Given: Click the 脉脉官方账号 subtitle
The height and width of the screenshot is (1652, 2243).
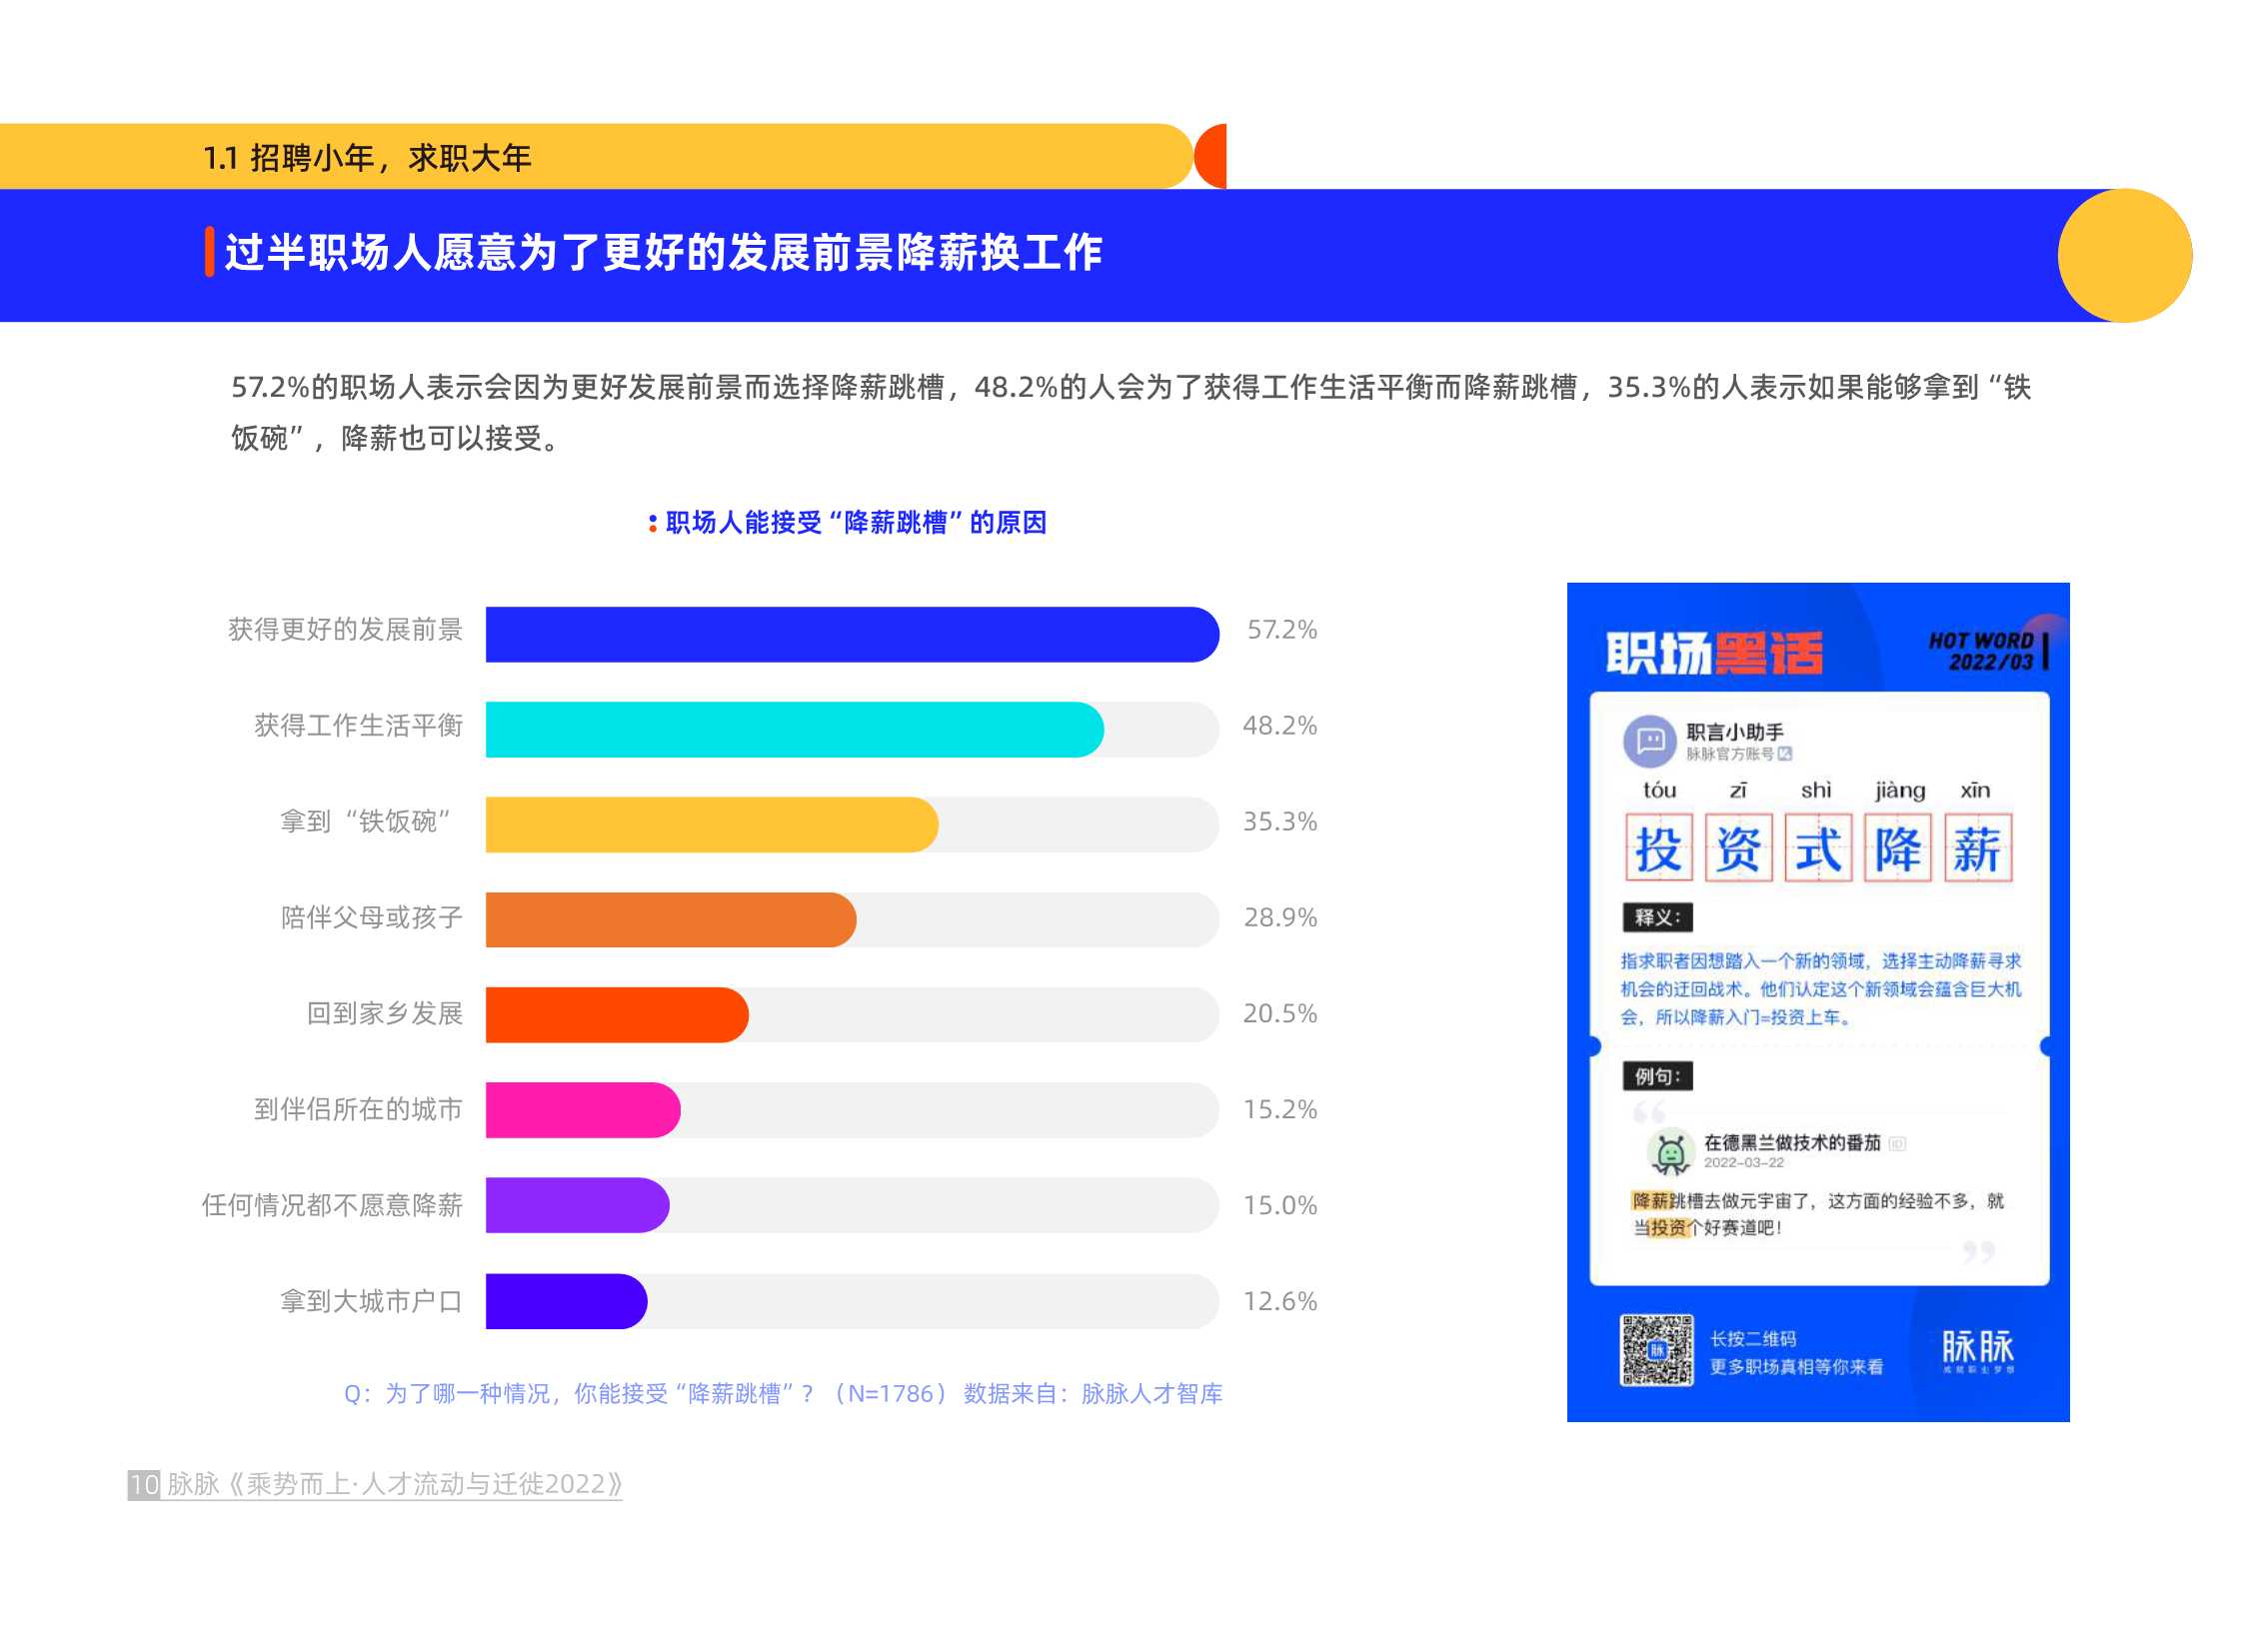Looking at the screenshot, I should click(x=1730, y=755).
